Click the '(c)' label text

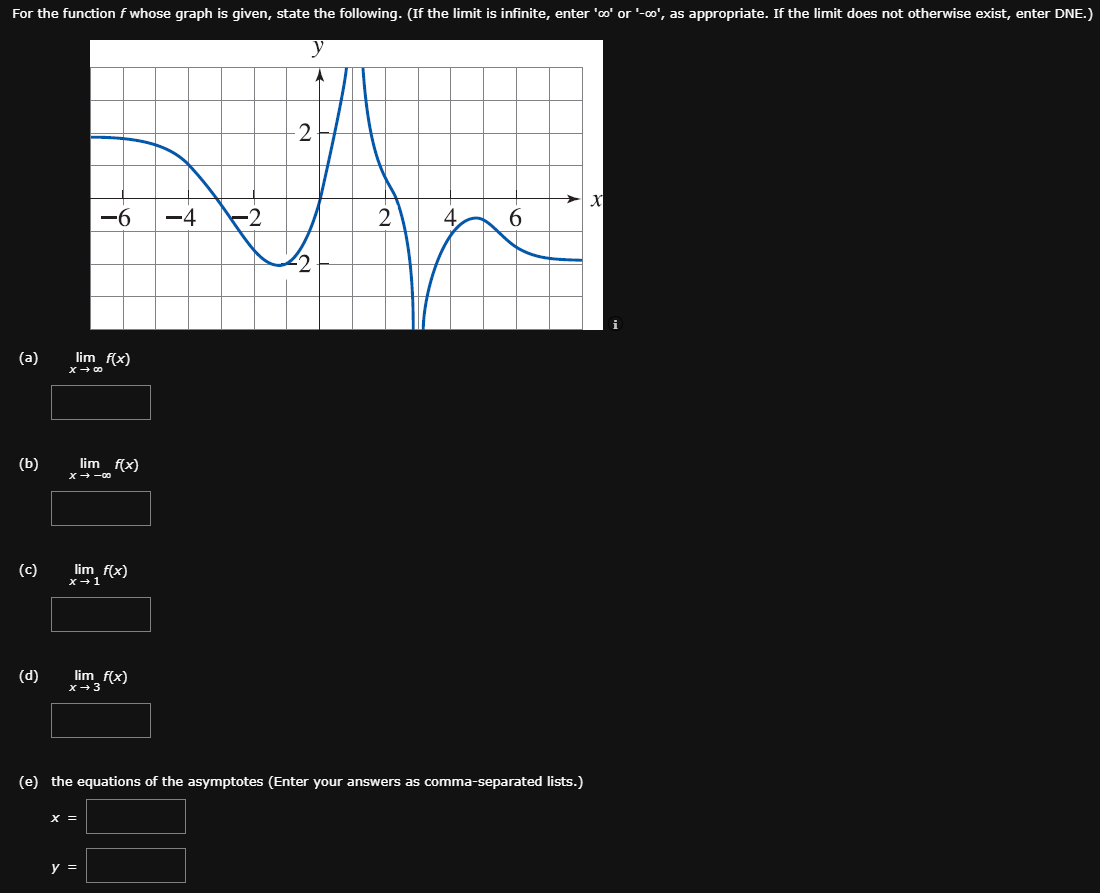point(27,568)
